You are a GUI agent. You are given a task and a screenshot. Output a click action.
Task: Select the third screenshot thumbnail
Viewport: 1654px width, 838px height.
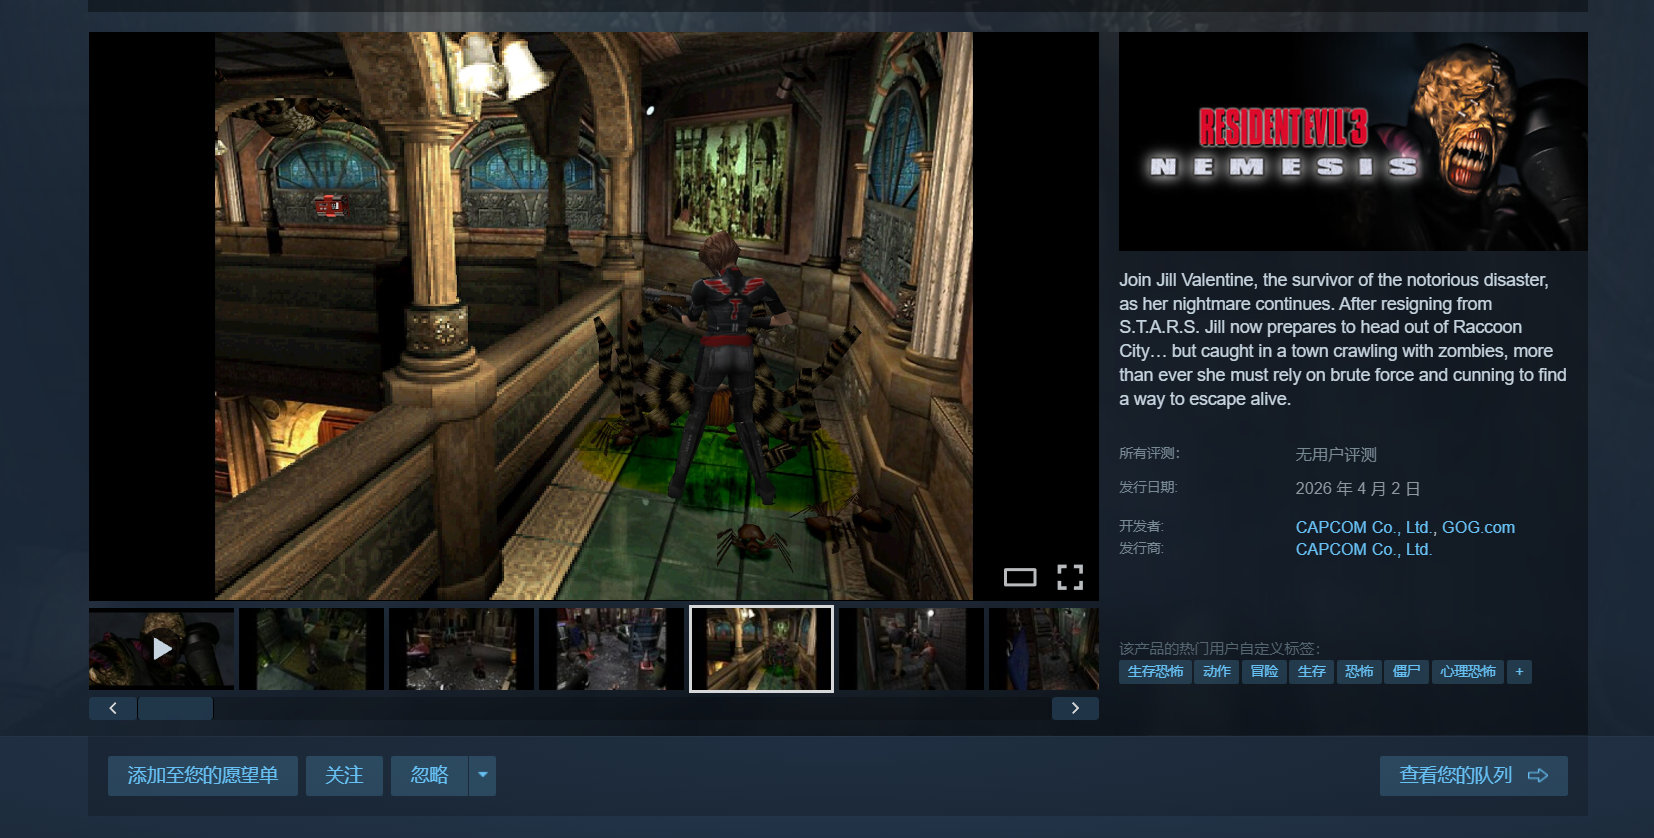(462, 648)
